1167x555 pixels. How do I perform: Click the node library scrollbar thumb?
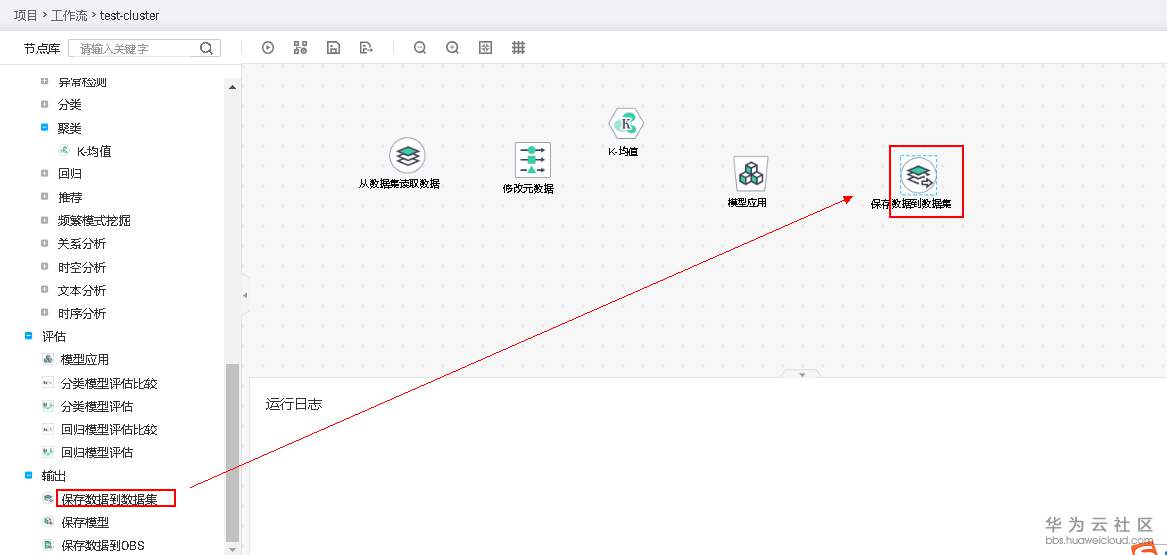pos(233,453)
